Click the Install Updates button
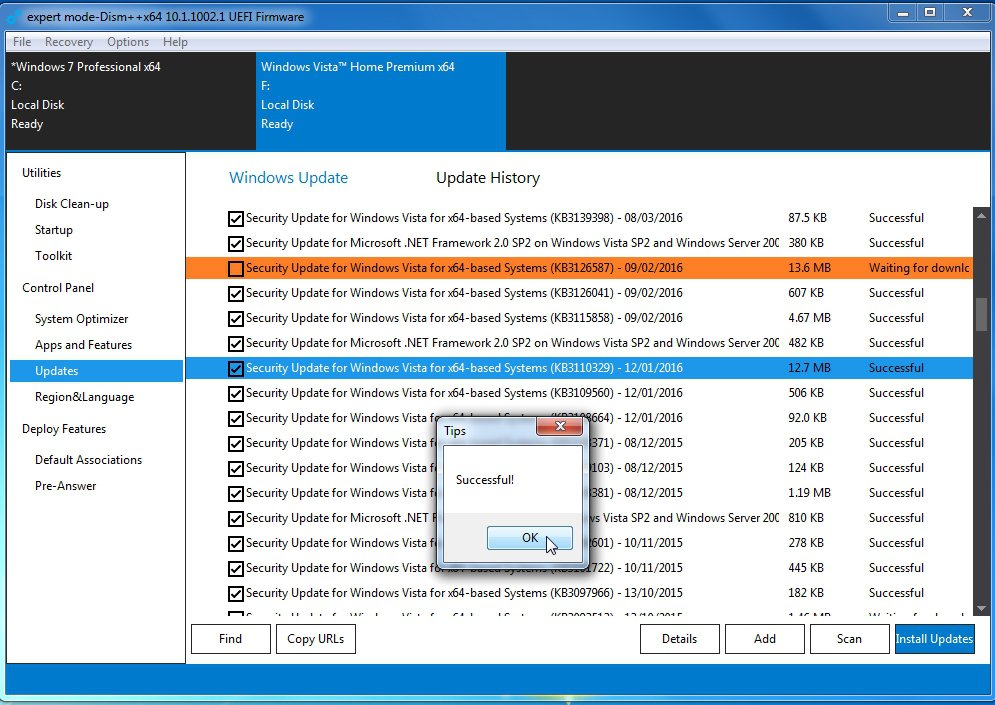Image resolution: width=995 pixels, height=705 pixels. (x=934, y=639)
